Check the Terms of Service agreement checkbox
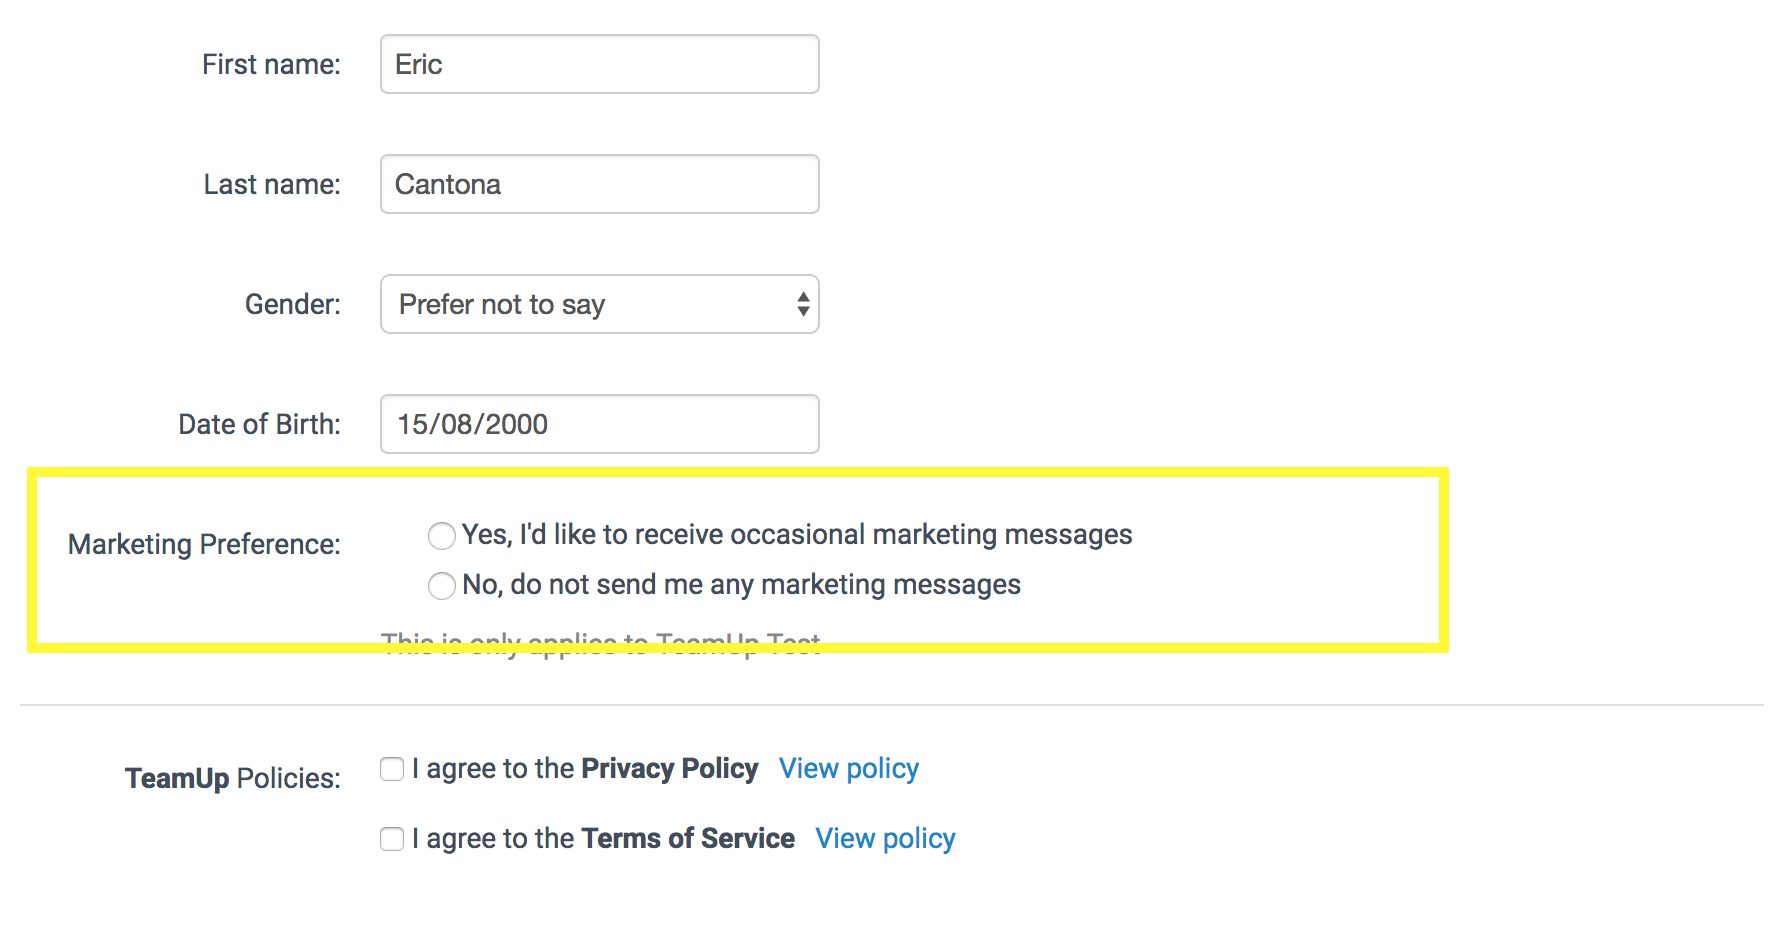The image size is (1780, 926). 392,839
